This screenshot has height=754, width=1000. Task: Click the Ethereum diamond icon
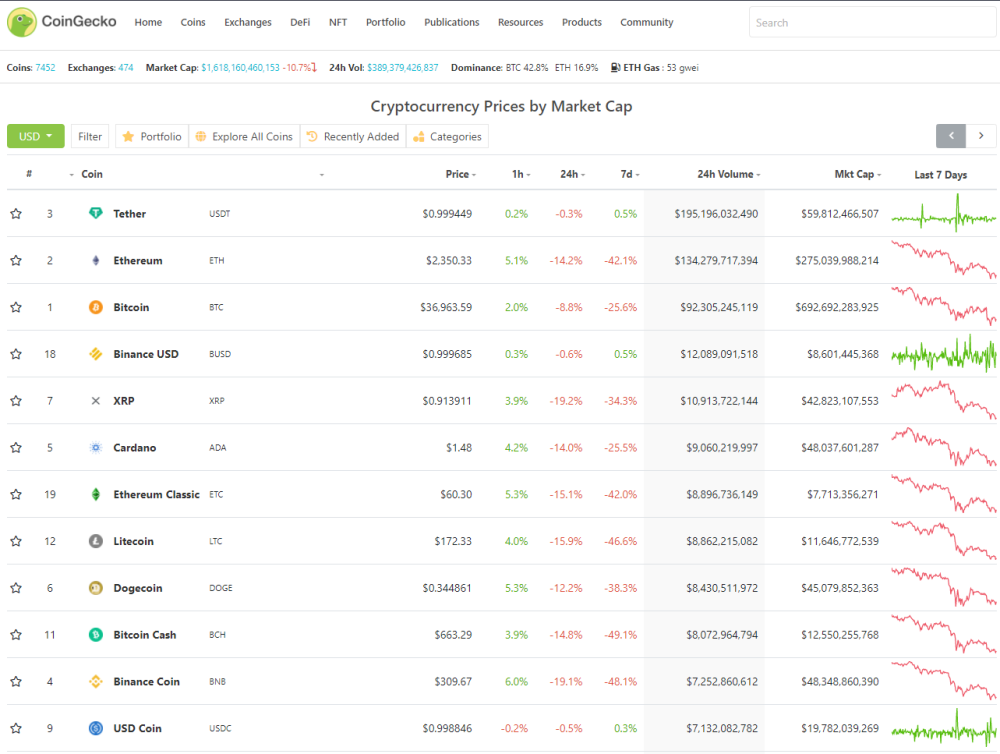coord(96,260)
